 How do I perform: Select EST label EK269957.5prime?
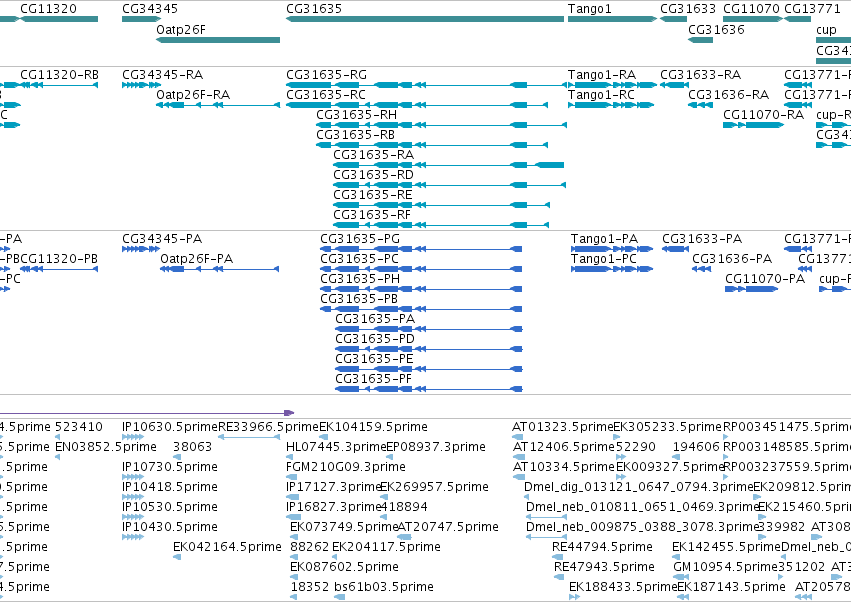(x=435, y=487)
